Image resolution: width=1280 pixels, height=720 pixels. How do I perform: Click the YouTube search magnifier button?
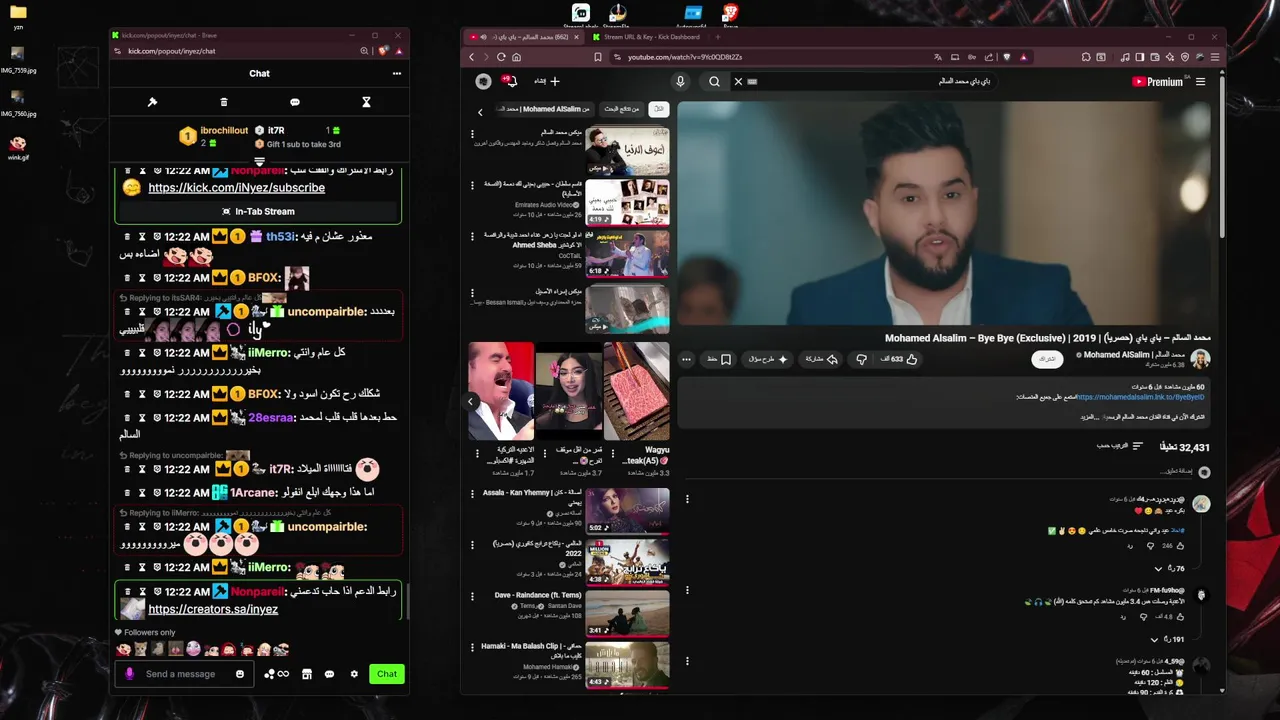pyautogui.click(x=714, y=82)
